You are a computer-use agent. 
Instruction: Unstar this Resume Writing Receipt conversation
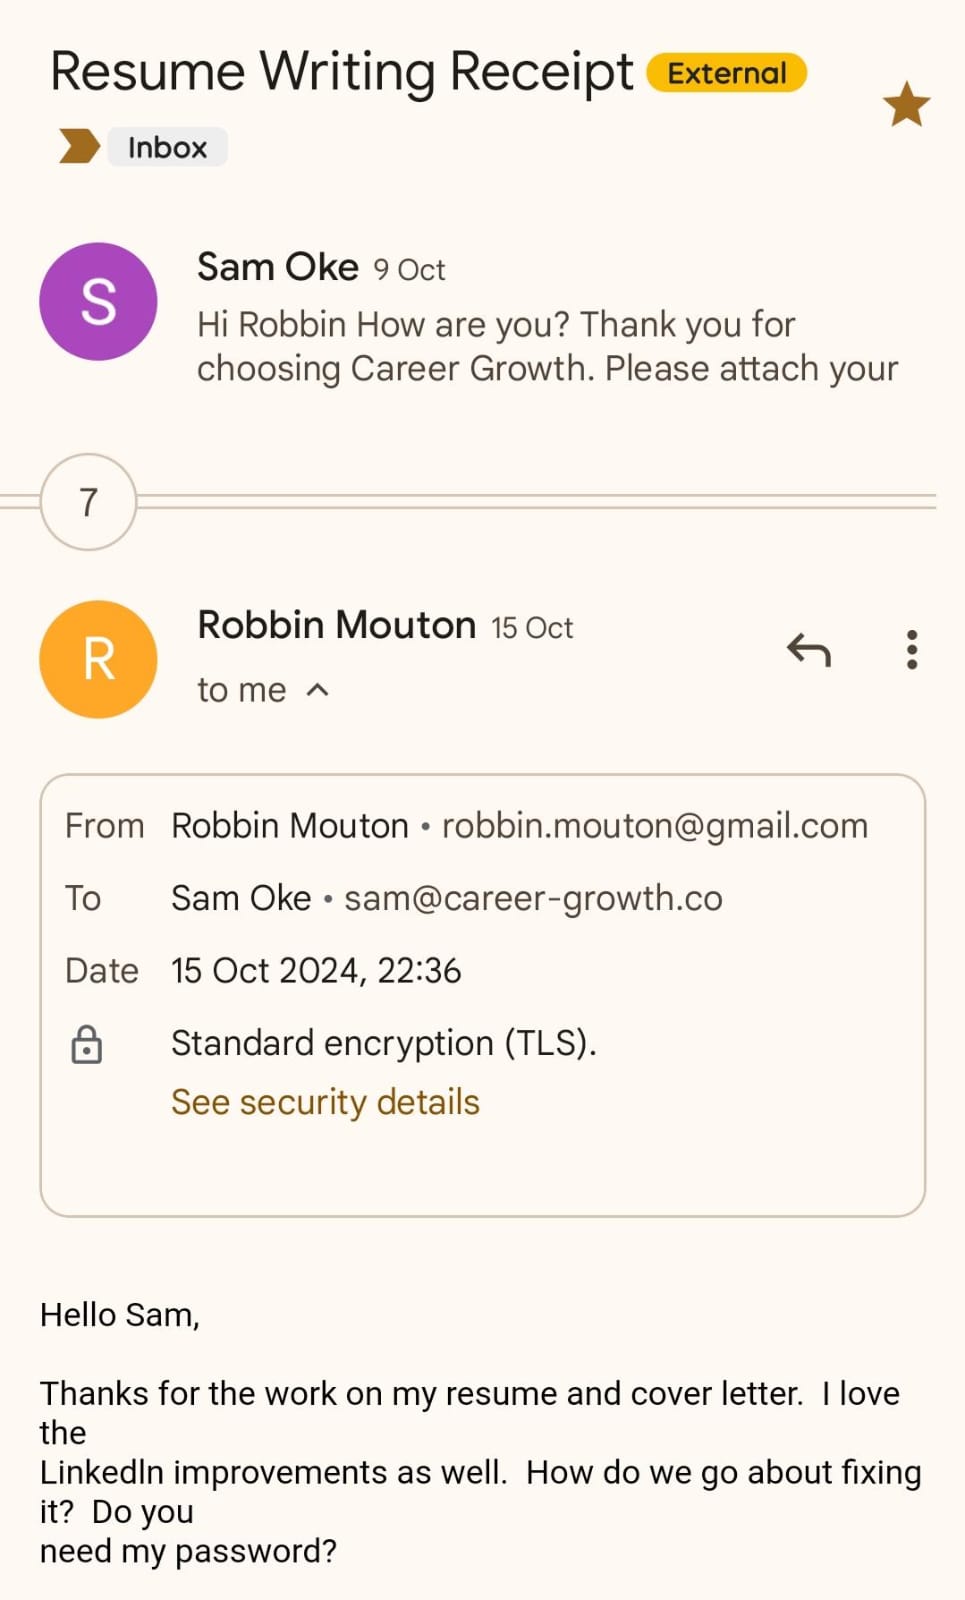coord(906,104)
